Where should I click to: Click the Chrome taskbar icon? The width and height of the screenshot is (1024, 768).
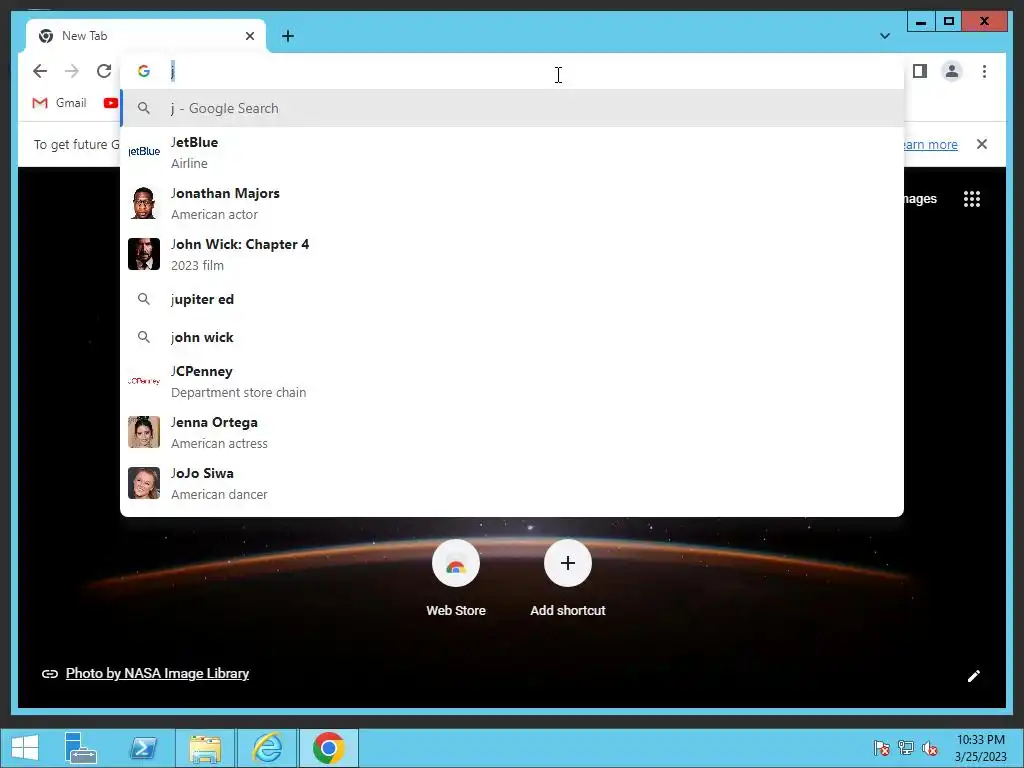(328, 748)
